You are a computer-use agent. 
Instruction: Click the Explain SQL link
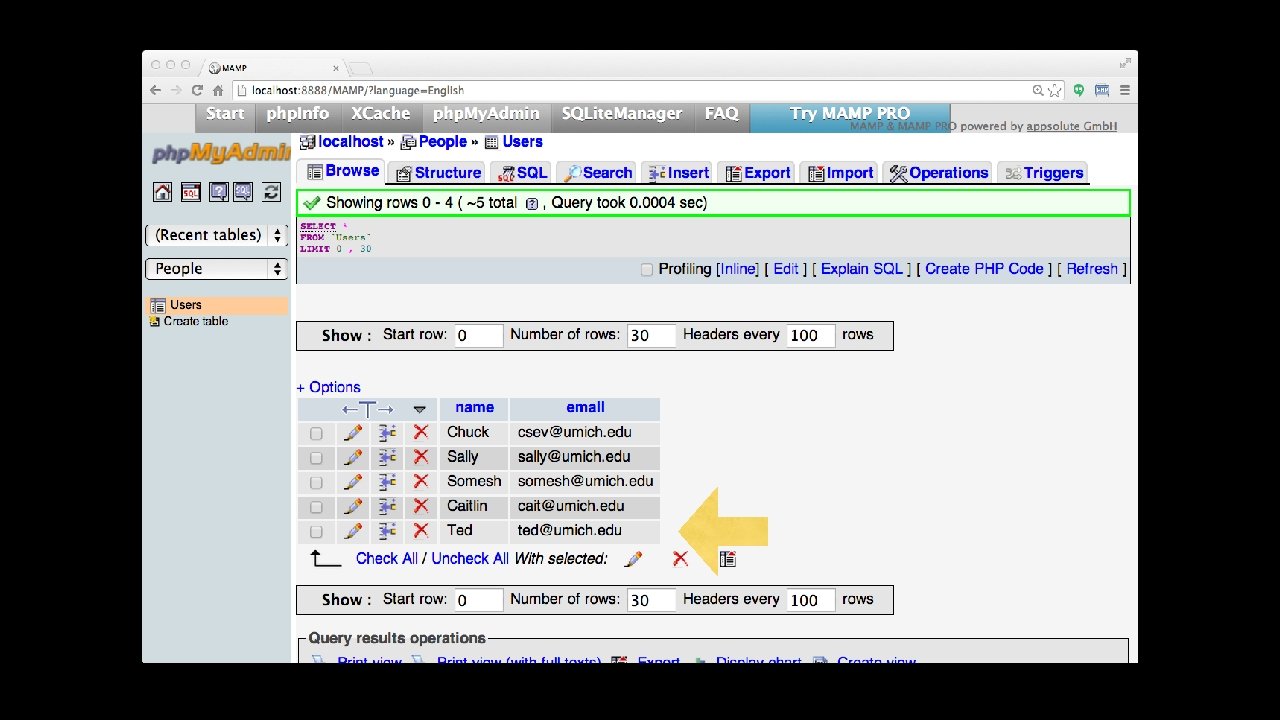click(x=861, y=269)
